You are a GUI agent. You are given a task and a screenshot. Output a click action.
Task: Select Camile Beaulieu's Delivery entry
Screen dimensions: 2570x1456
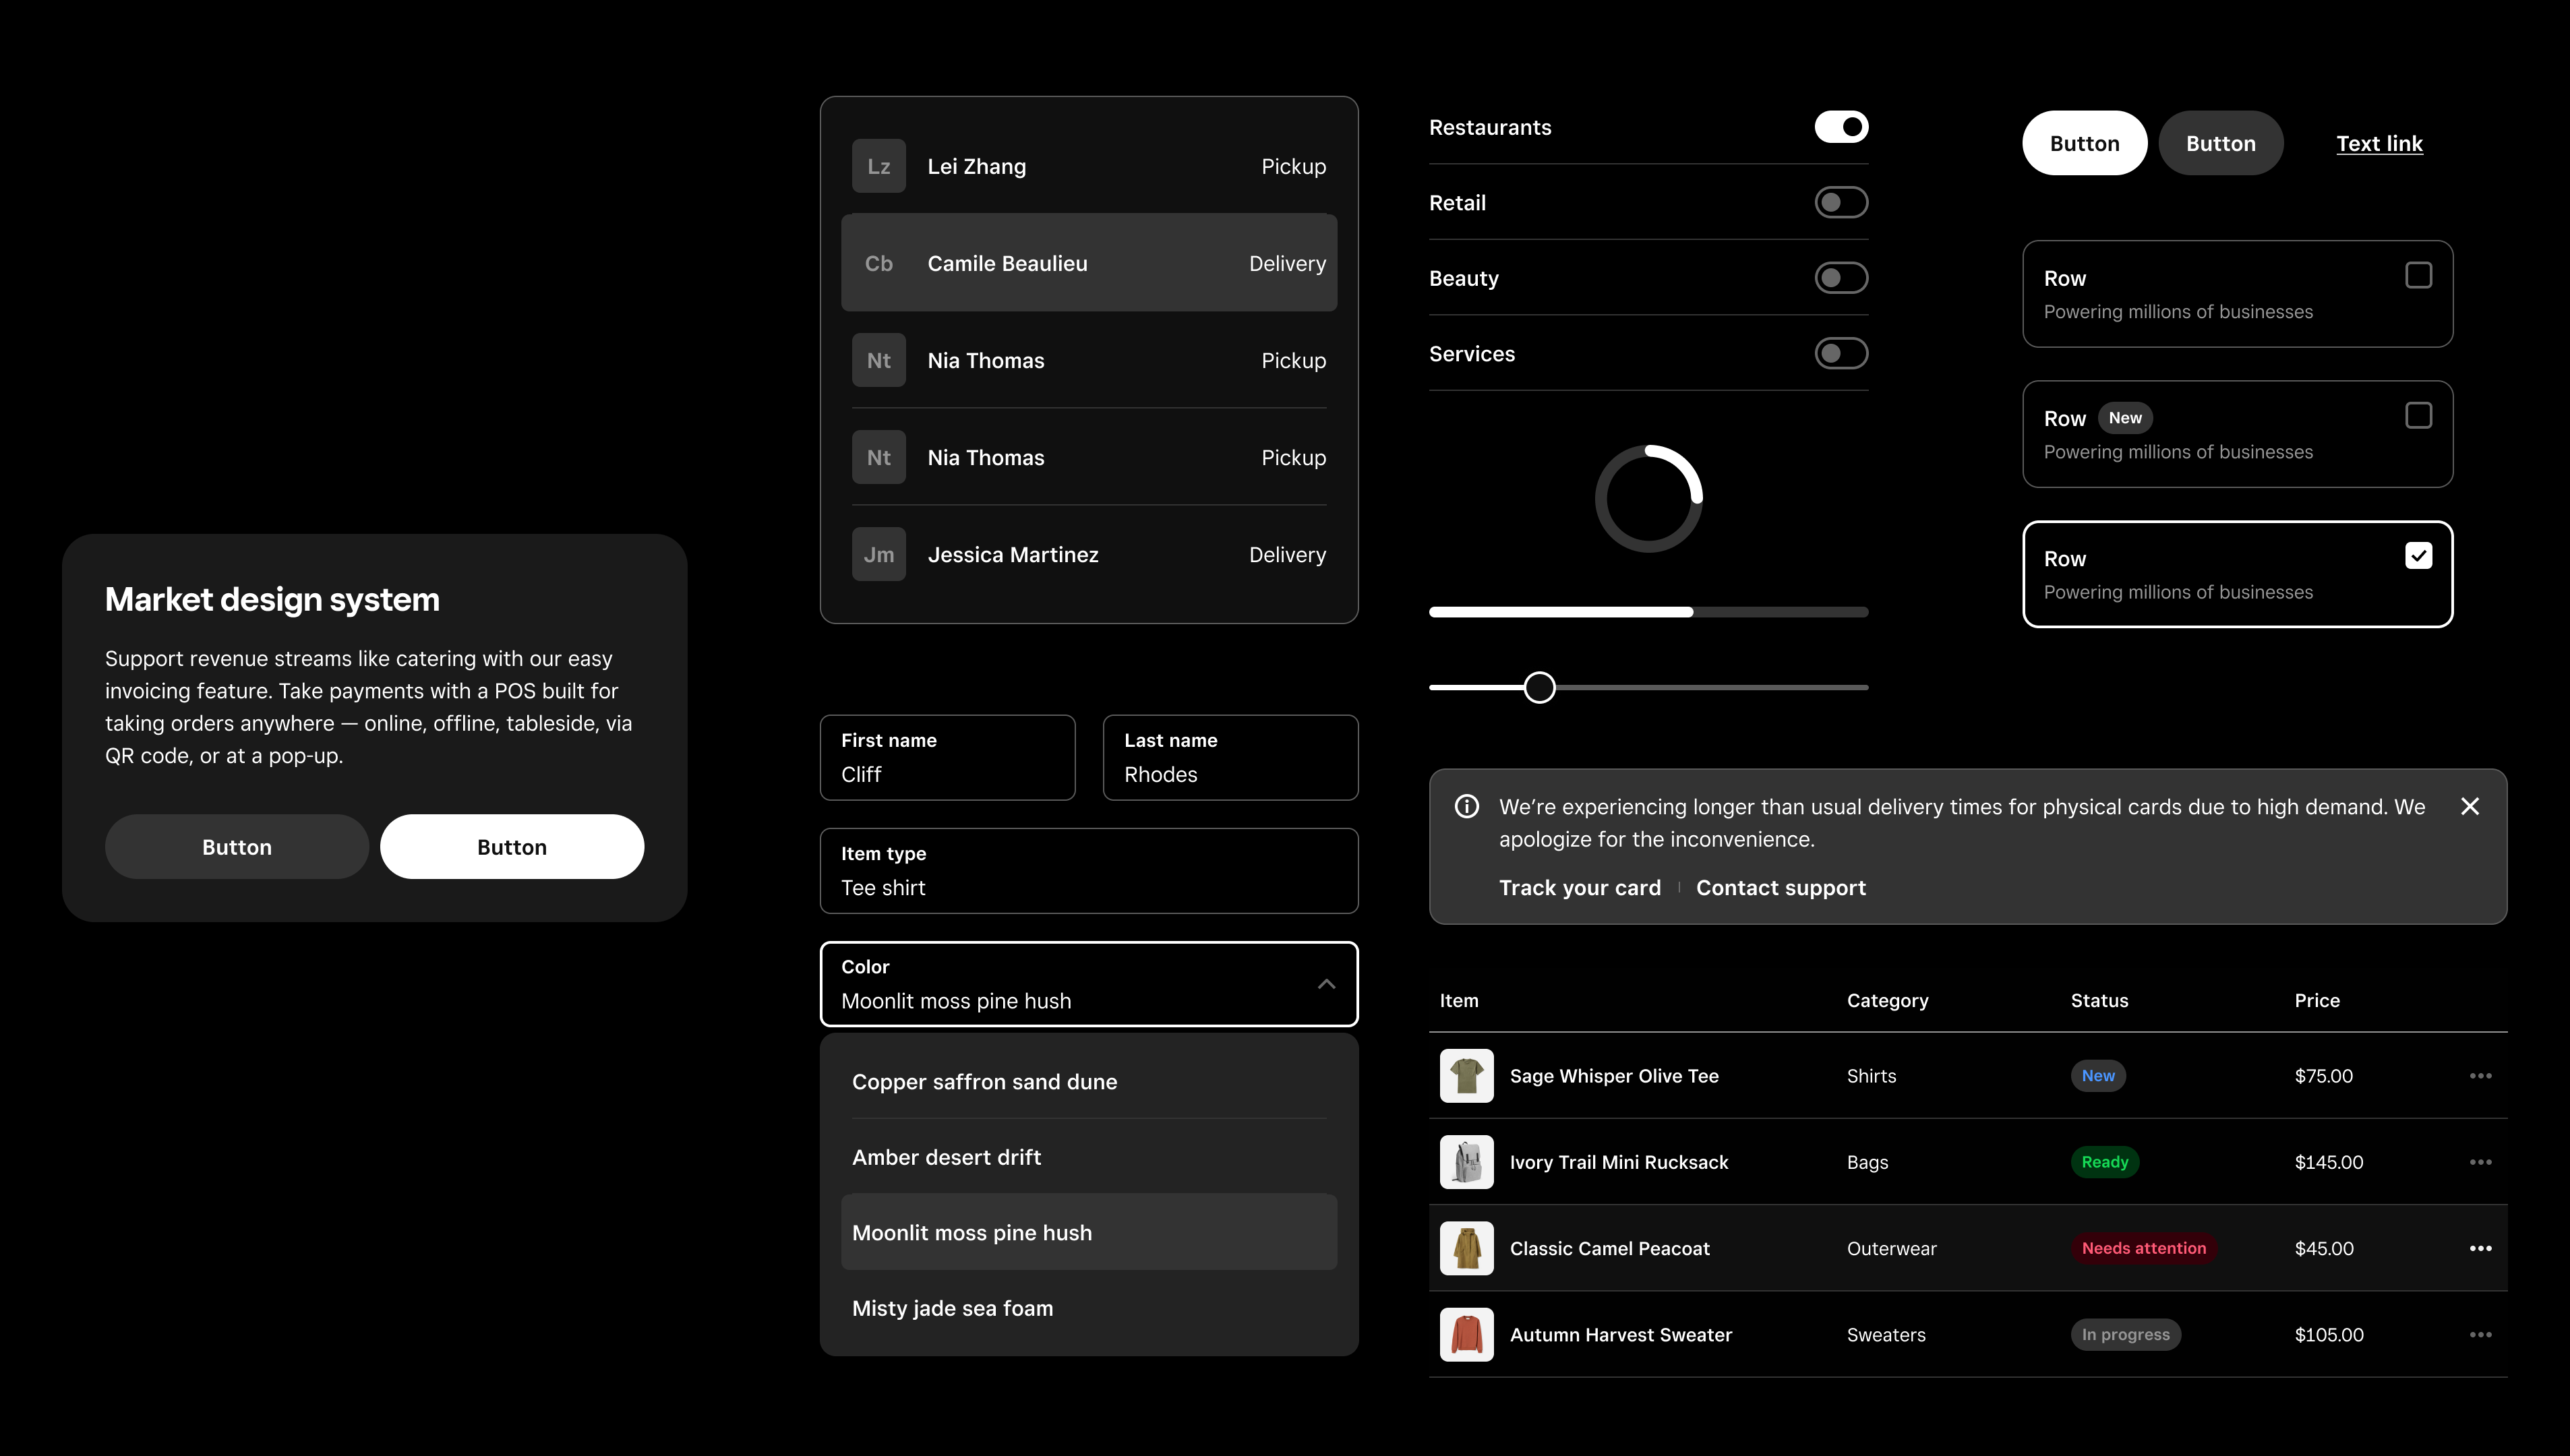(x=1089, y=263)
